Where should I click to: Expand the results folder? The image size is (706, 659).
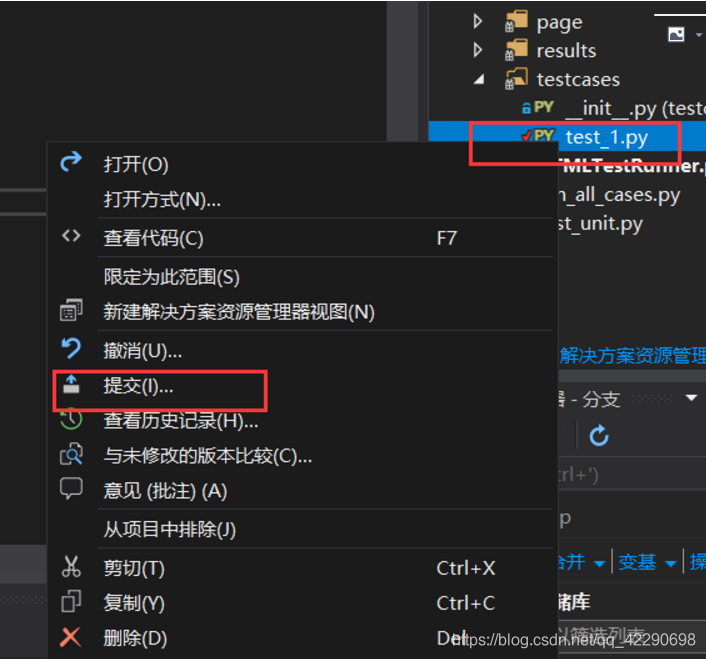(x=478, y=50)
